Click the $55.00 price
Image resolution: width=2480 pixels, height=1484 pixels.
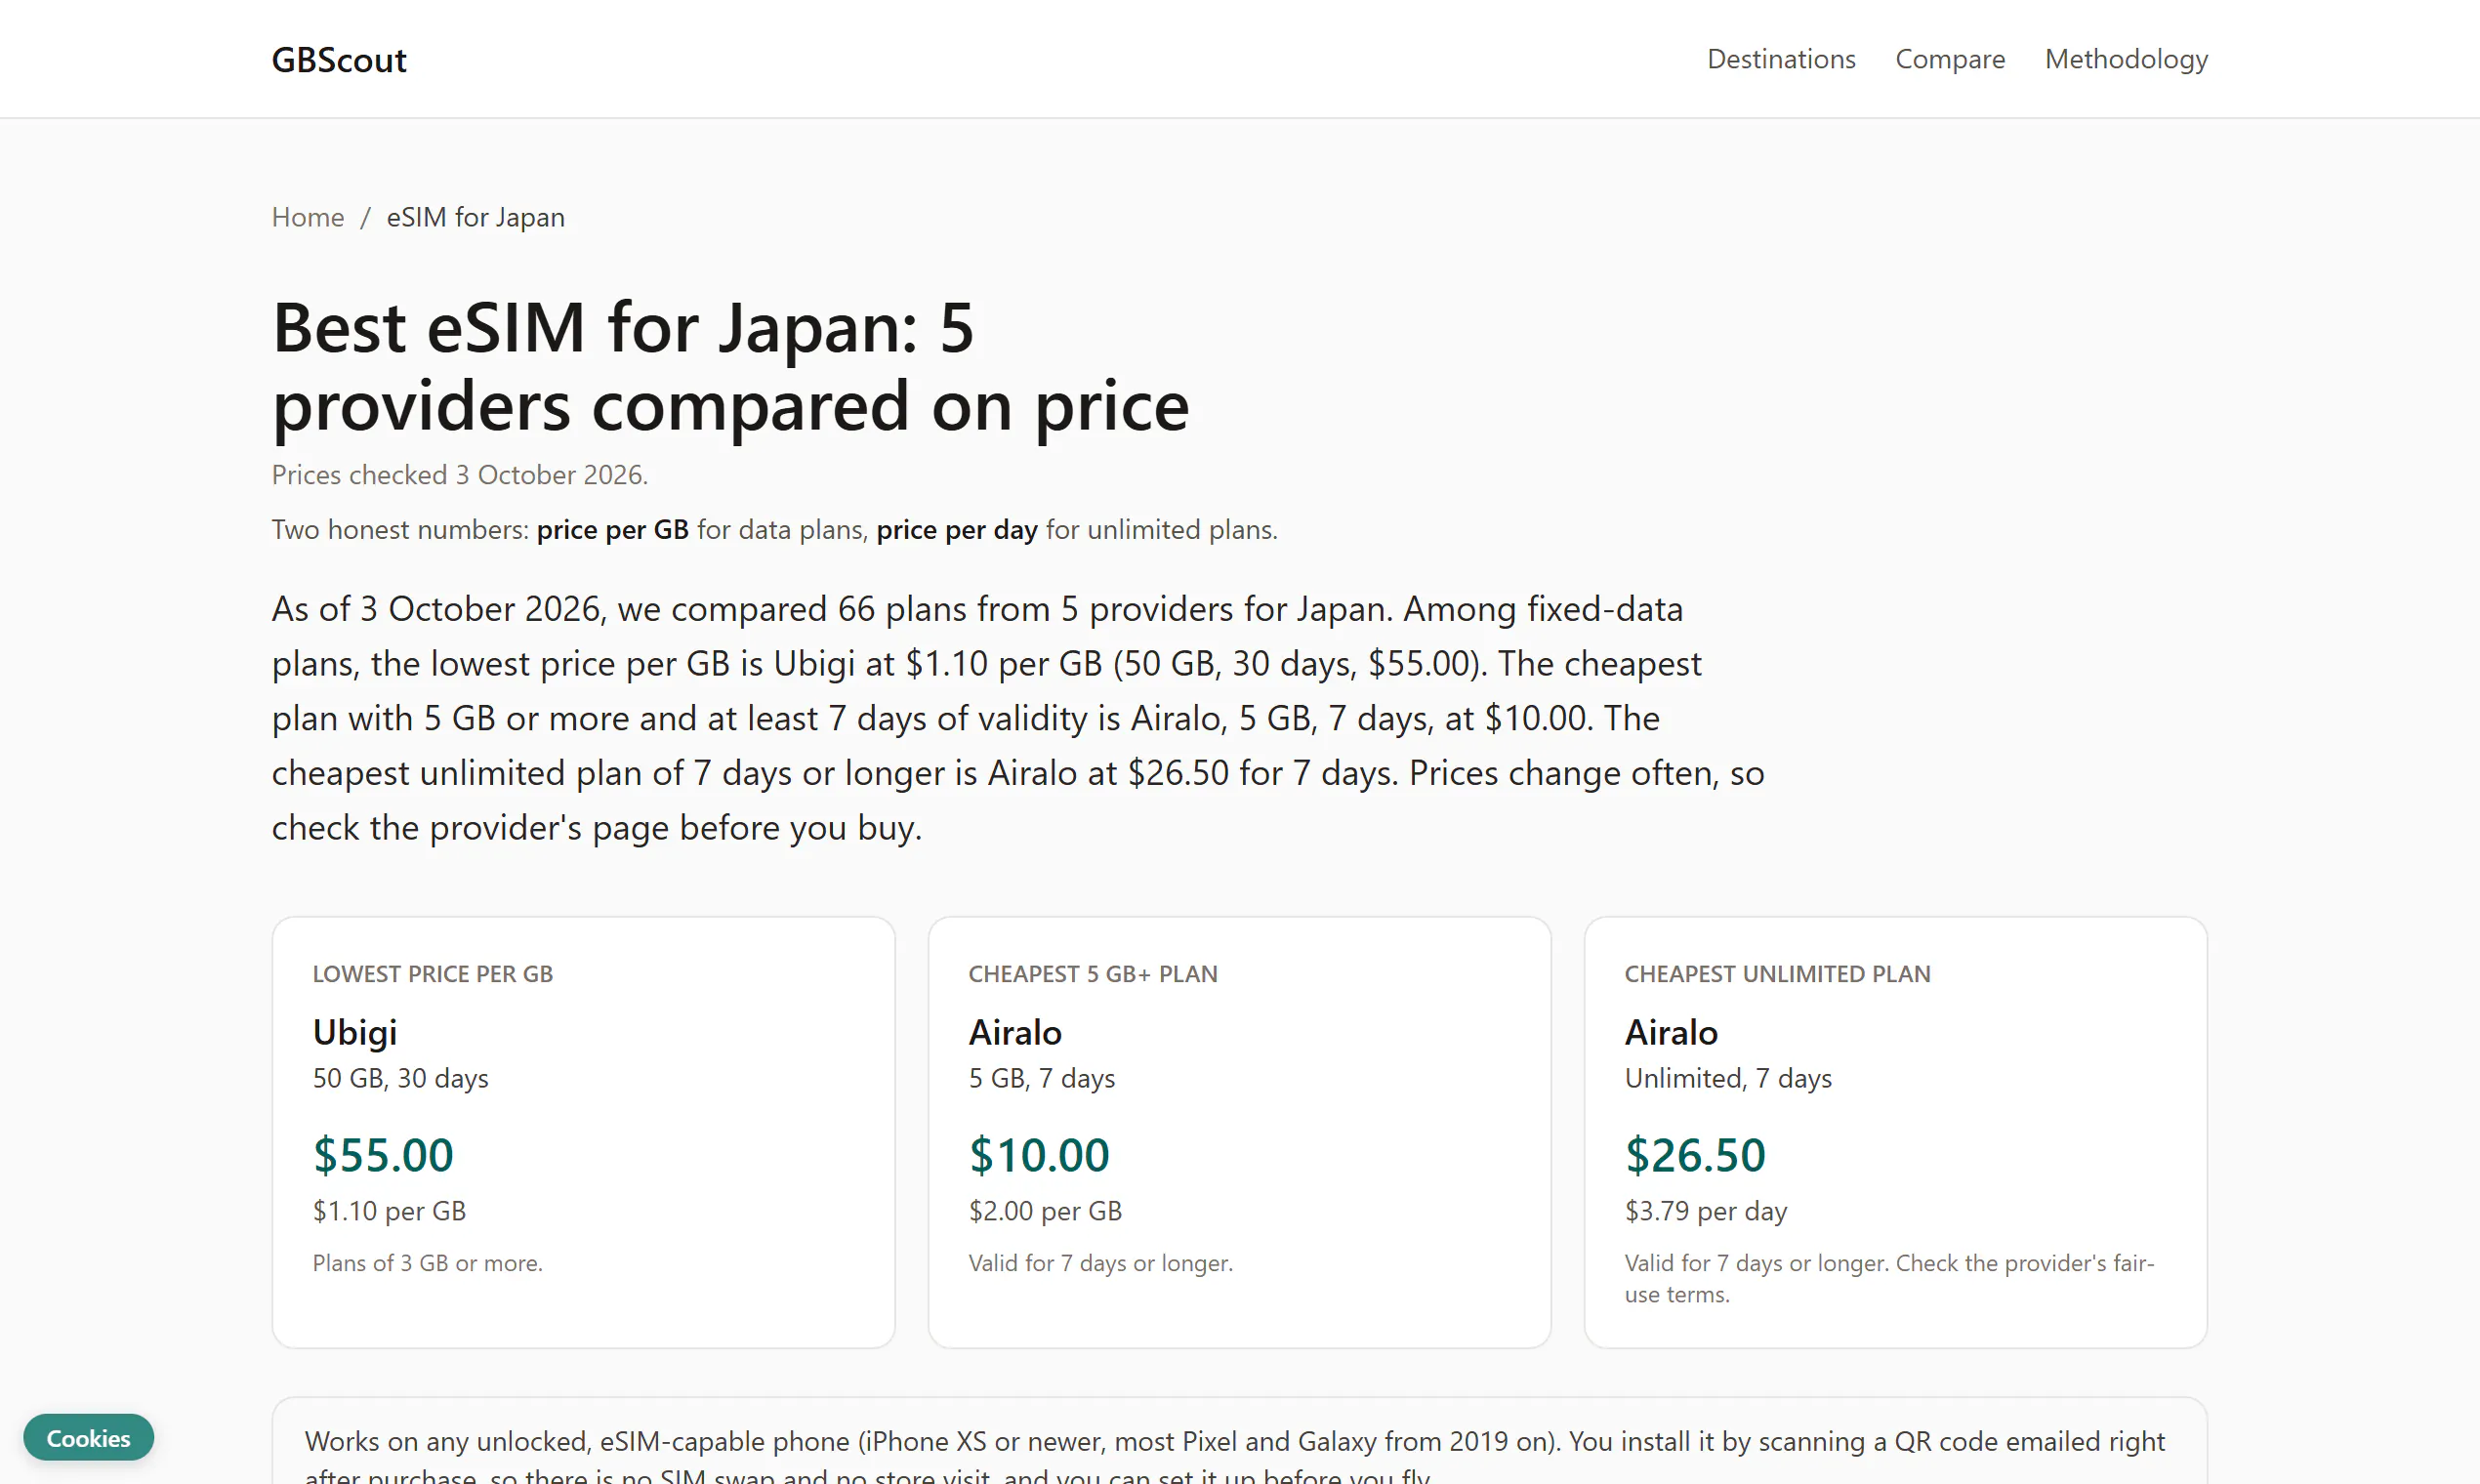[x=383, y=1155]
